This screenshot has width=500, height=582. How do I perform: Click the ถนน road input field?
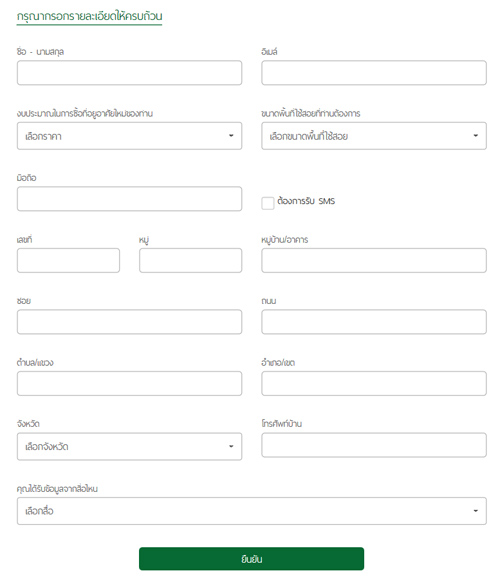point(374,322)
